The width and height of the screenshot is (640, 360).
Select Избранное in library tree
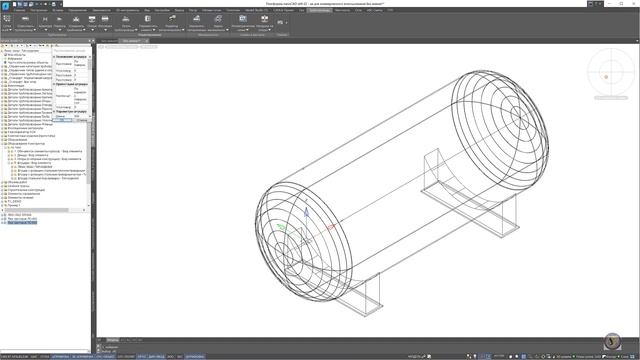16,58
